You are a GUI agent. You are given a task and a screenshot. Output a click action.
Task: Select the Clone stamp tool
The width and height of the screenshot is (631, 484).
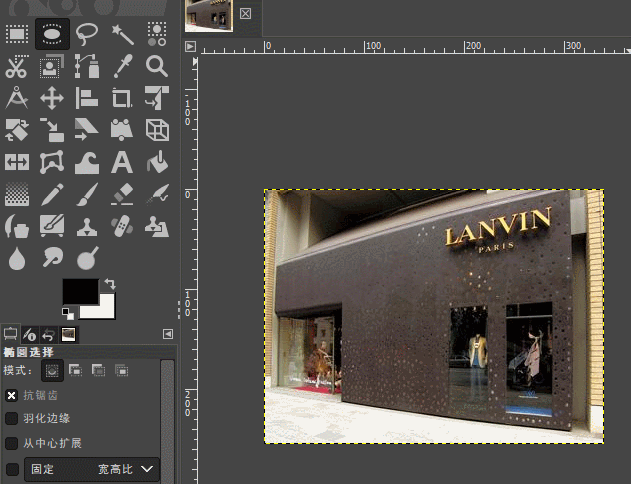pyautogui.click(x=87, y=226)
